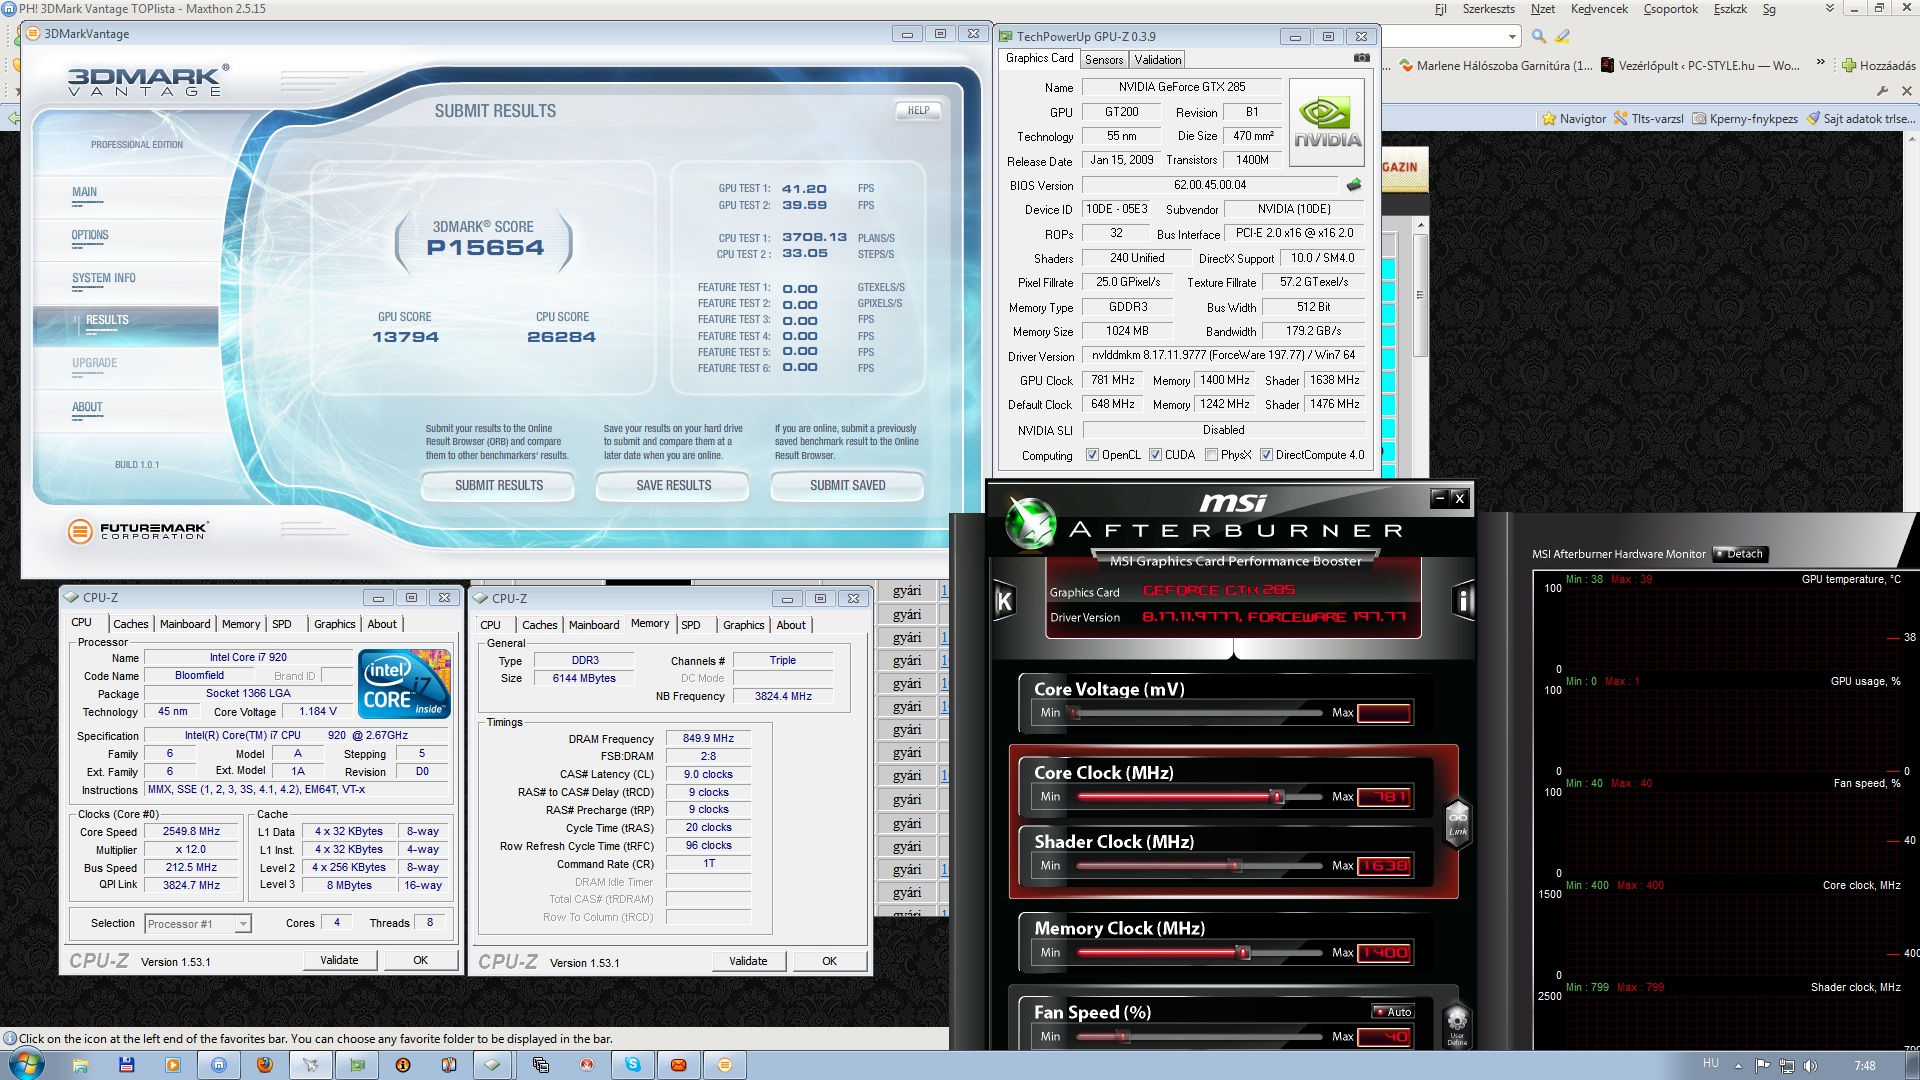Switch to the Validation tab in GPU-Z
This screenshot has width=1920, height=1080.
click(x=1158, y=60)
